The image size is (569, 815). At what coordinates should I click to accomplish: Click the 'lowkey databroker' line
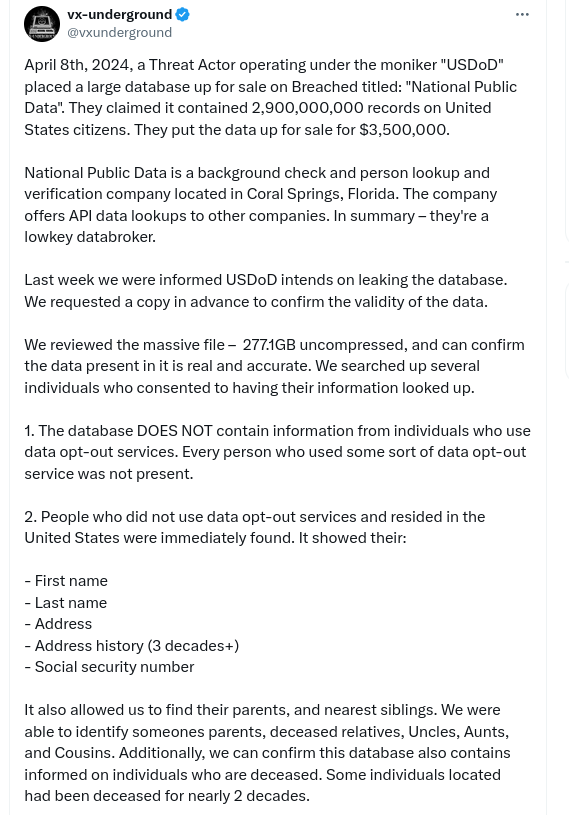90,237
